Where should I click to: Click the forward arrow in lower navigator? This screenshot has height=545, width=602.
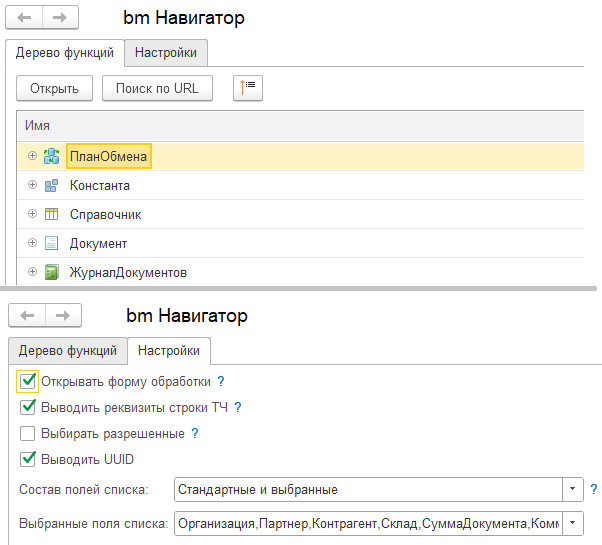pos(63,315)
